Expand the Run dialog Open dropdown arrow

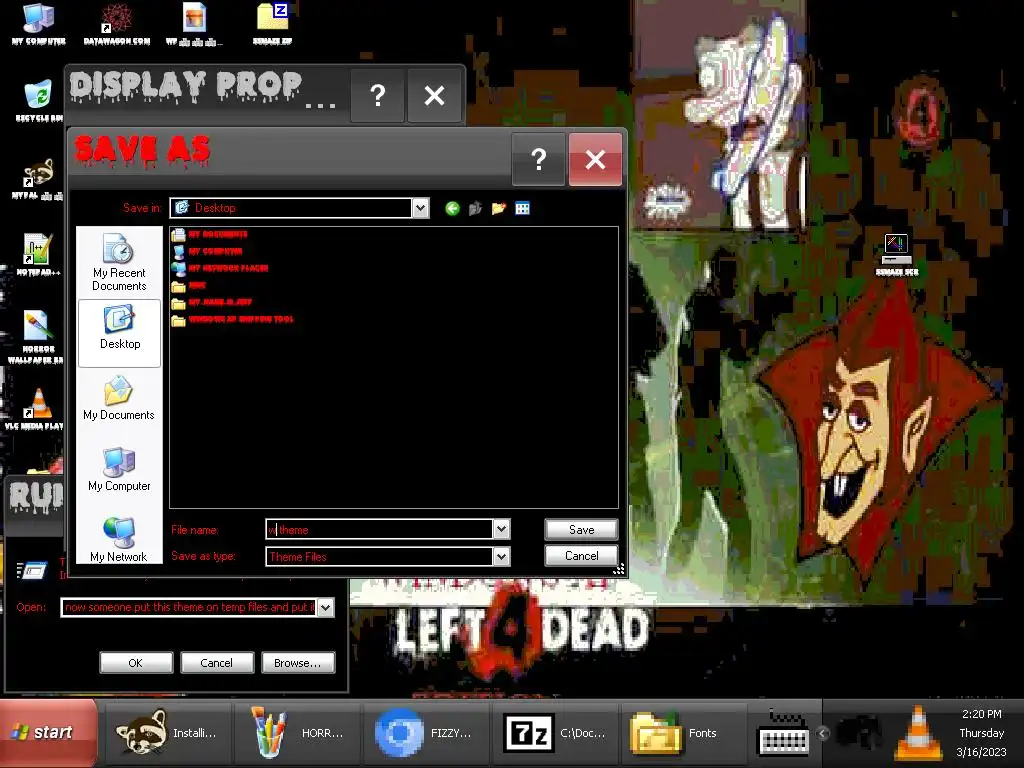click(325, 607)
